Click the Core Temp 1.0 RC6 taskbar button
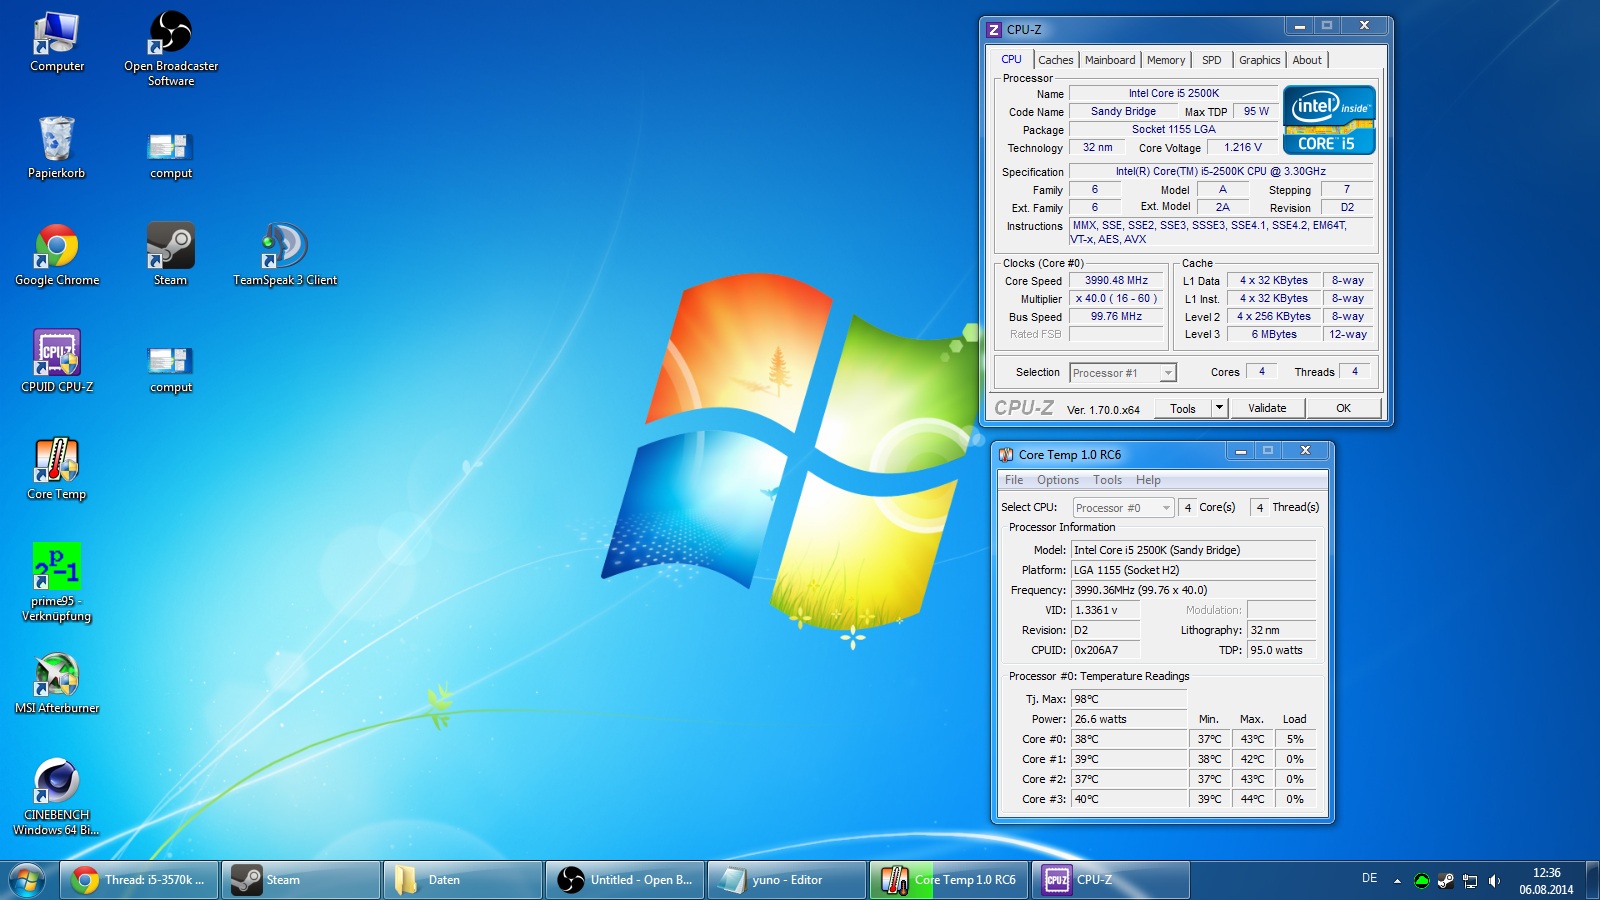1600x900 pixels. [x=949, y=880]
